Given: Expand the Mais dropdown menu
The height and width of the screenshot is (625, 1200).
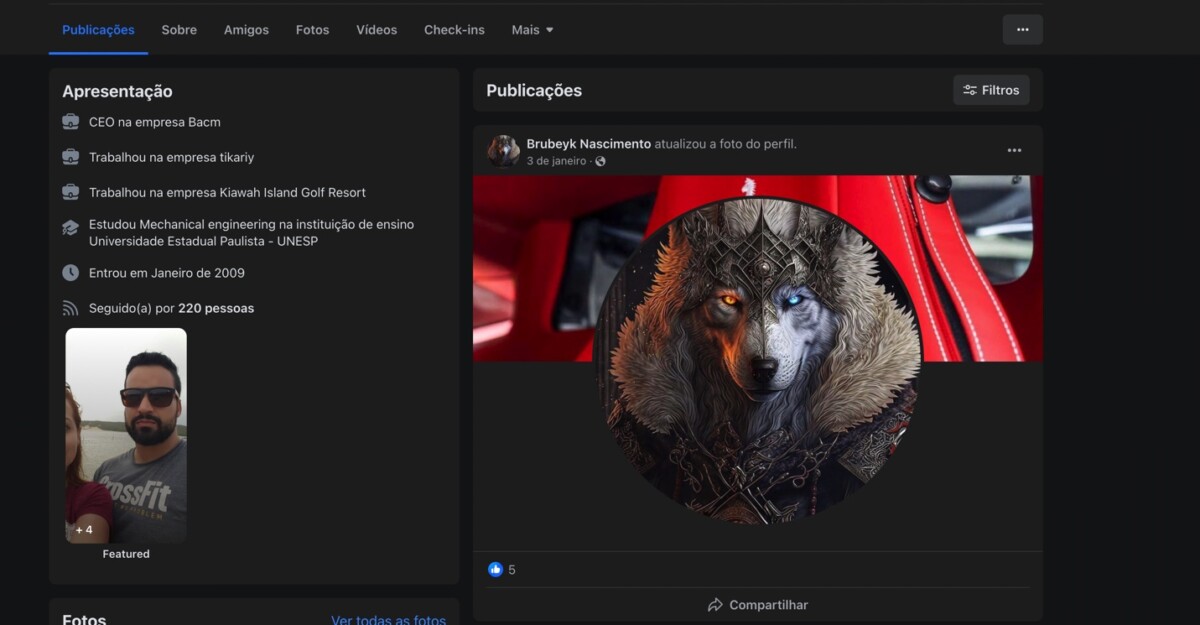Looking at the screenshot, I should [x=532, y=30].
